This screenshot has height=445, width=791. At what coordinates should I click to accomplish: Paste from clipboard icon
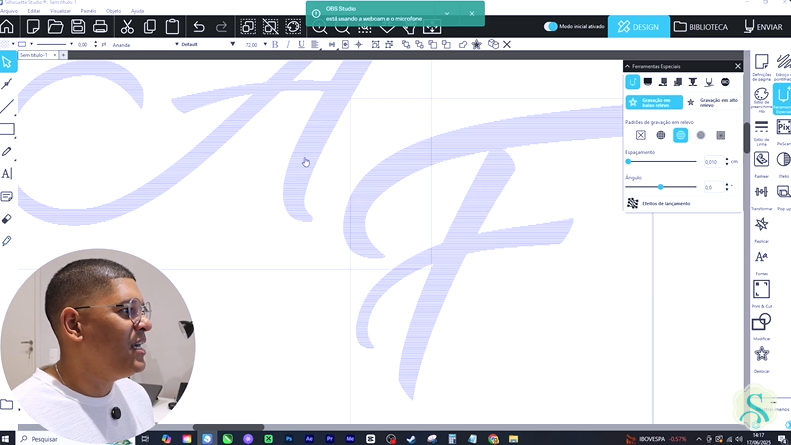(x=172, y=26)
